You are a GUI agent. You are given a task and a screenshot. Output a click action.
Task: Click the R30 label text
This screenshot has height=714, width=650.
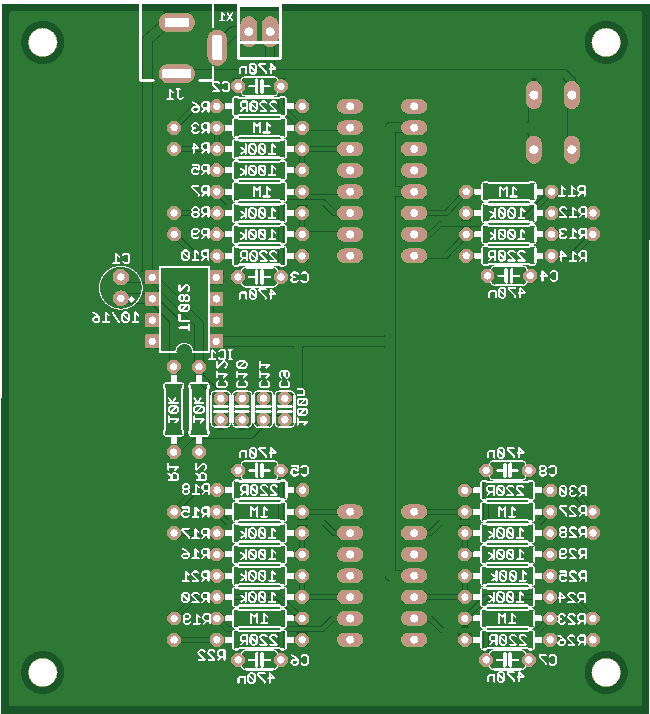click(x=573, y=491)
